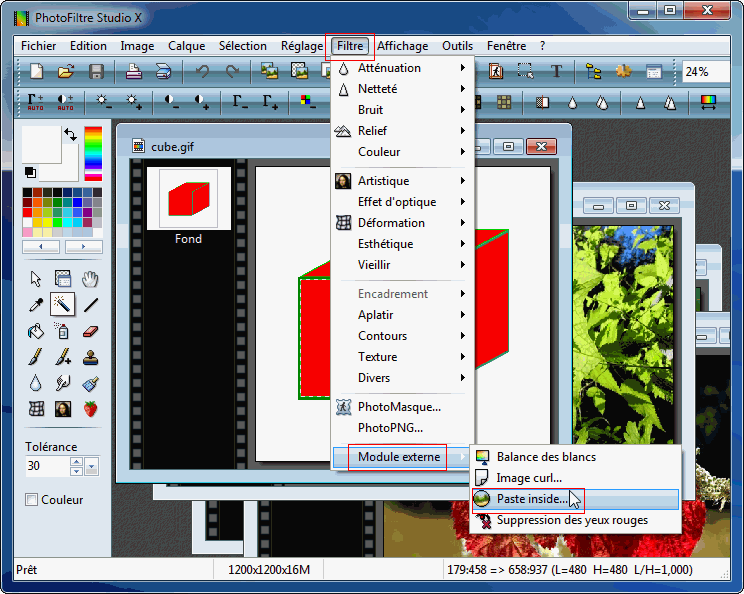Image resolution: width=744 pixels, height=594 pixels.
Task: Select the selection arrow pointer tool
Action: pyautogui.click(x=36, y=278)
